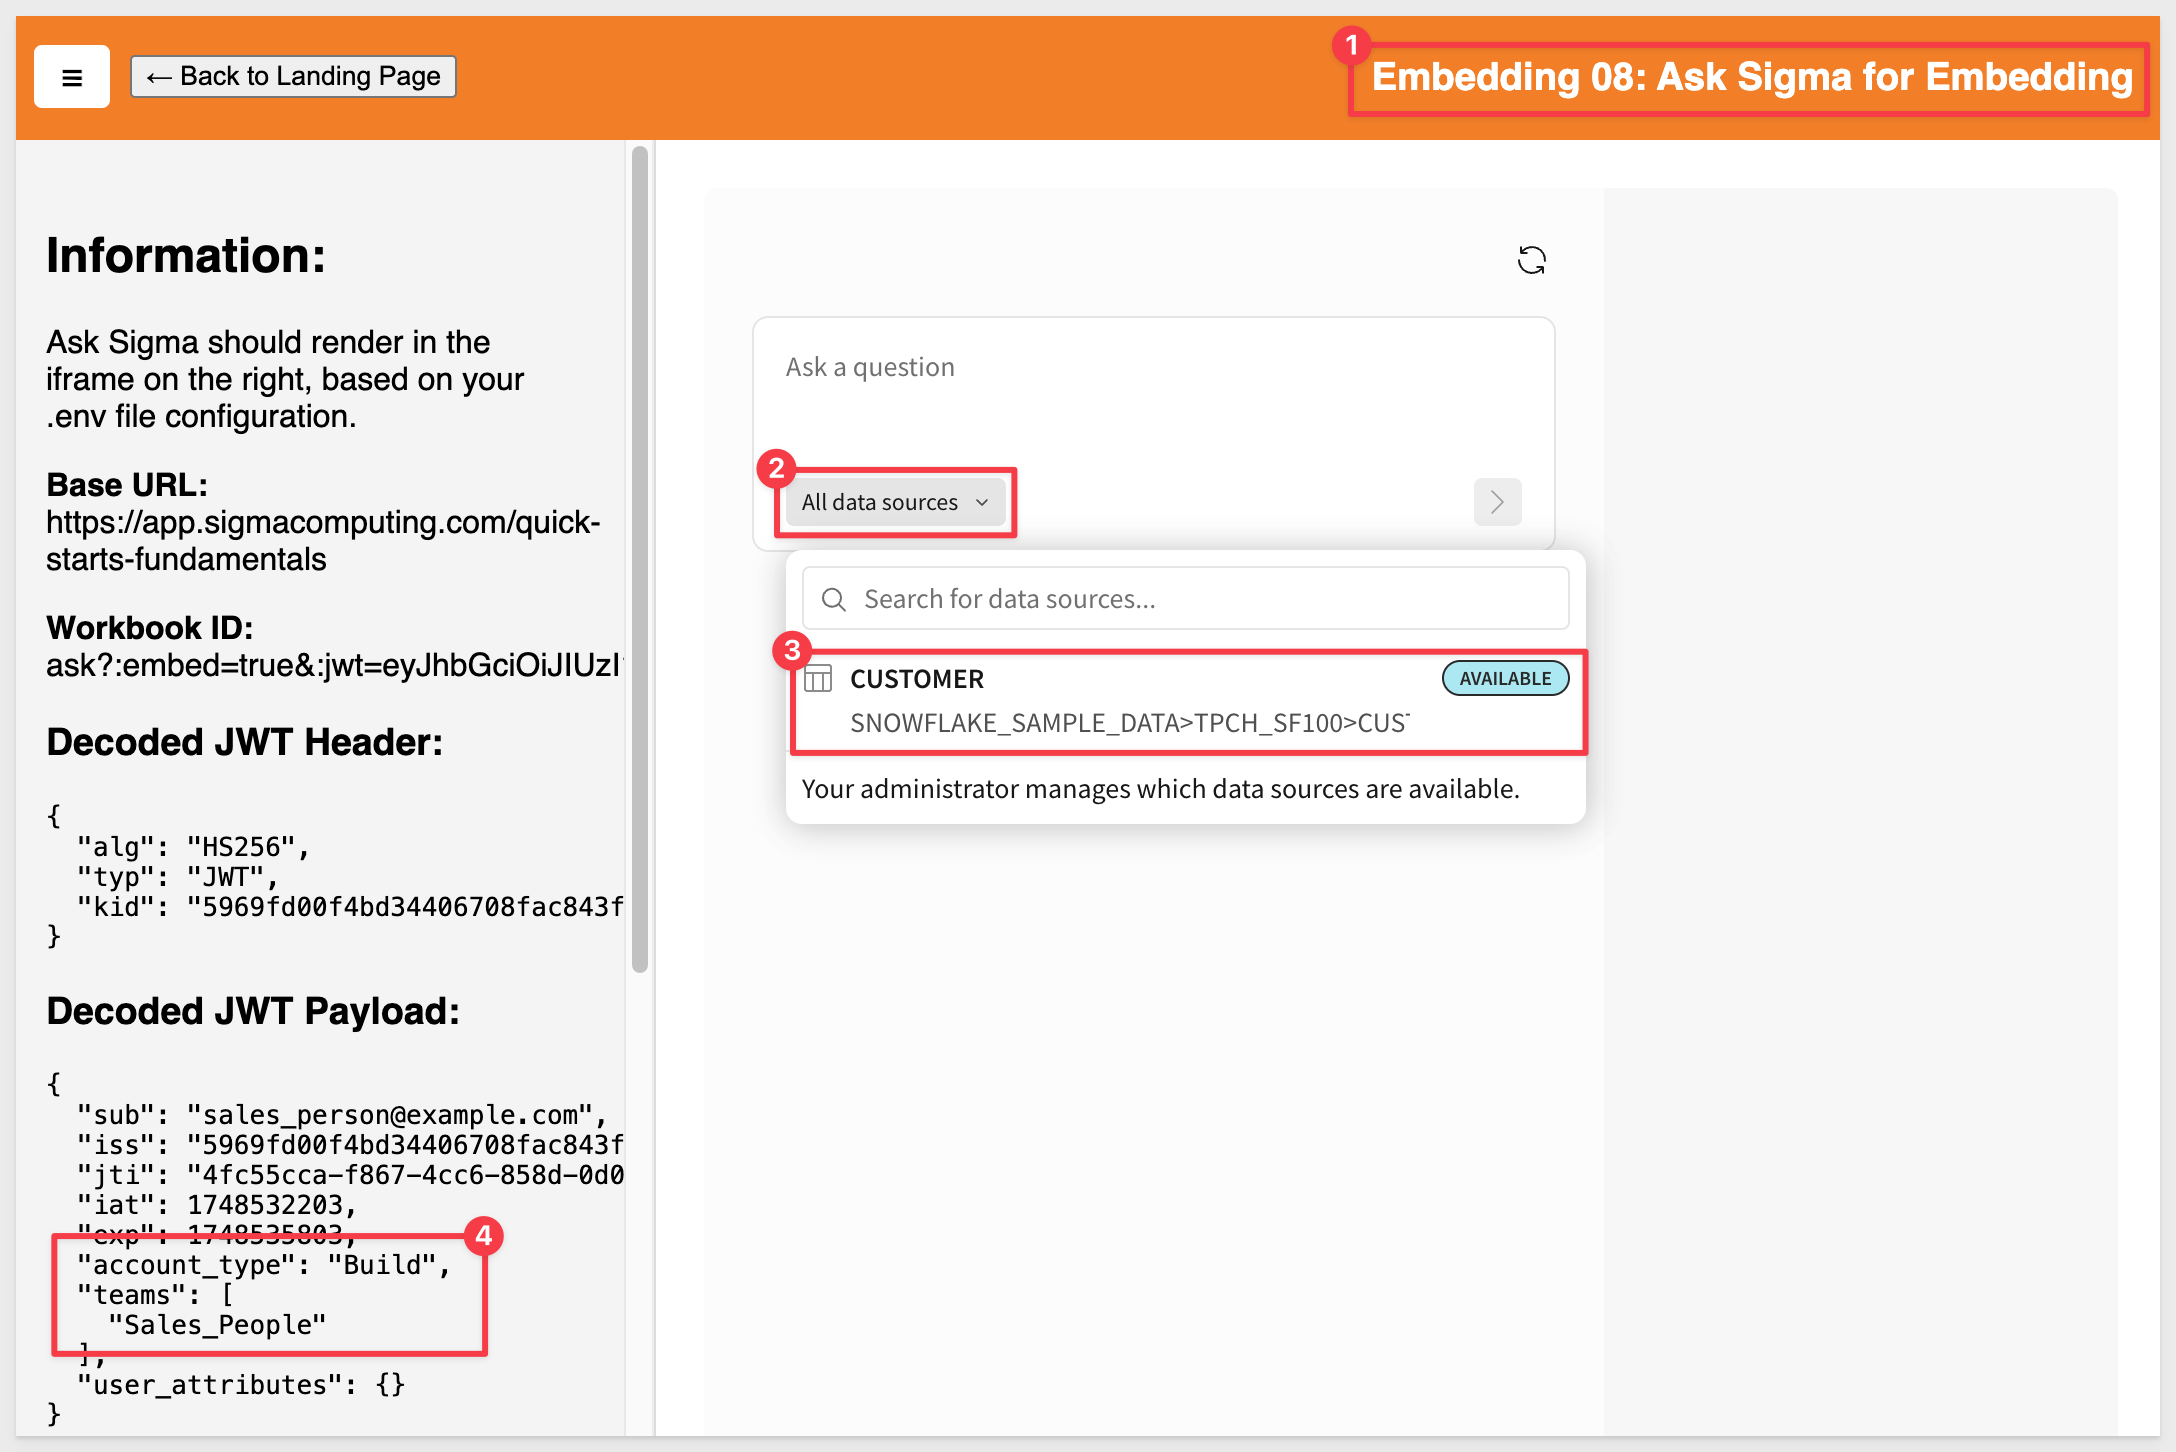This screenshot has width=2176, height=1452.
Task: Click the Back to Landing Page button
Action: 293,77
